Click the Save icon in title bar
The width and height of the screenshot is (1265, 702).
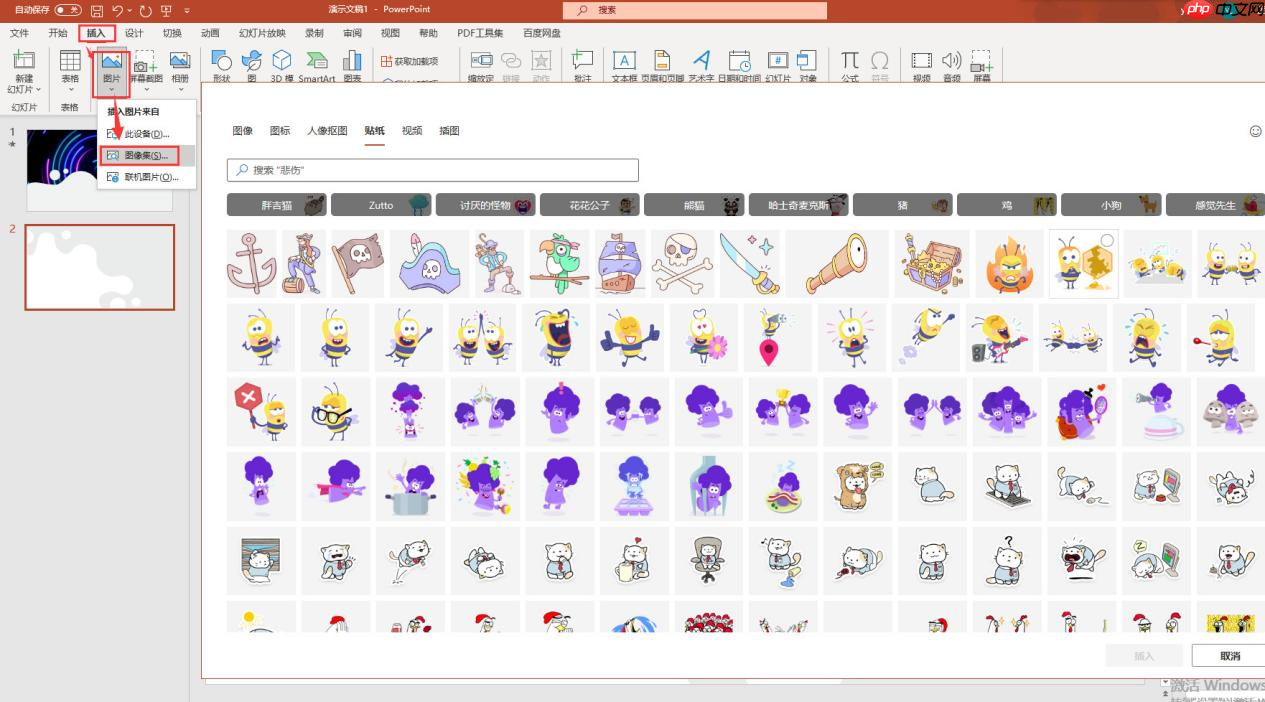click(97, 10)
